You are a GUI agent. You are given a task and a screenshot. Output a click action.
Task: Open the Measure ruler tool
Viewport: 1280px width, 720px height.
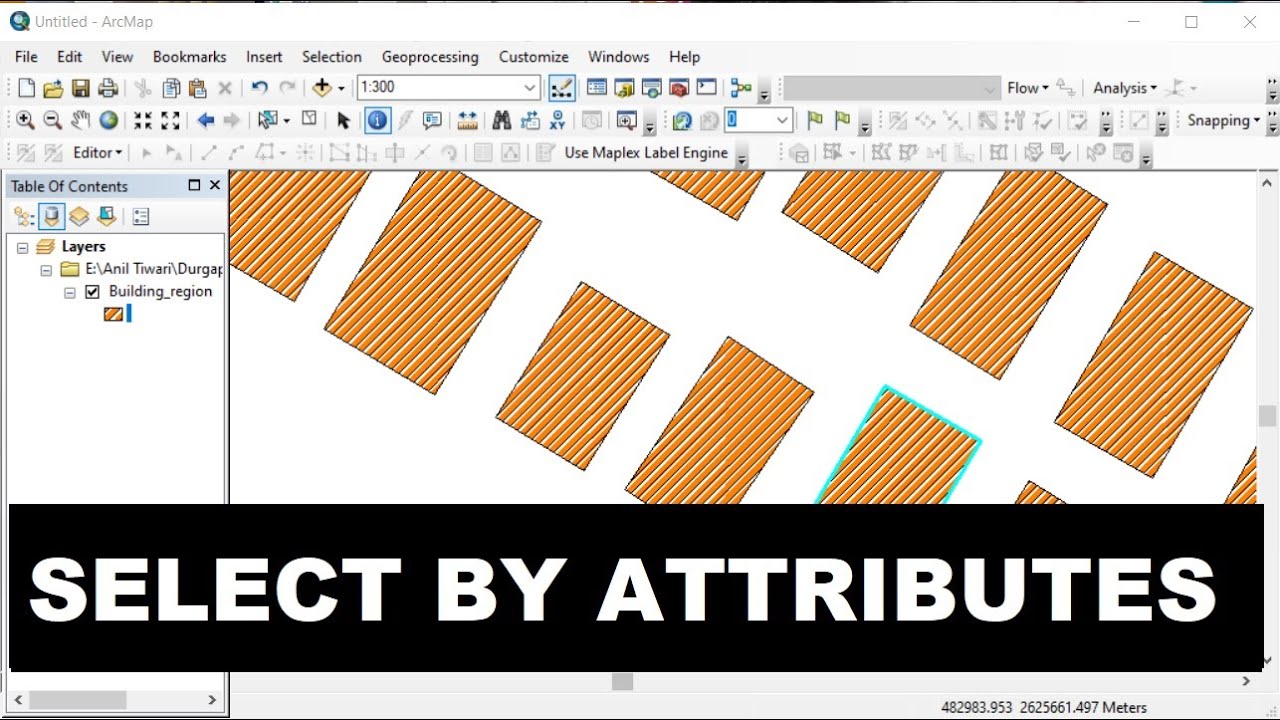(467, 121)
